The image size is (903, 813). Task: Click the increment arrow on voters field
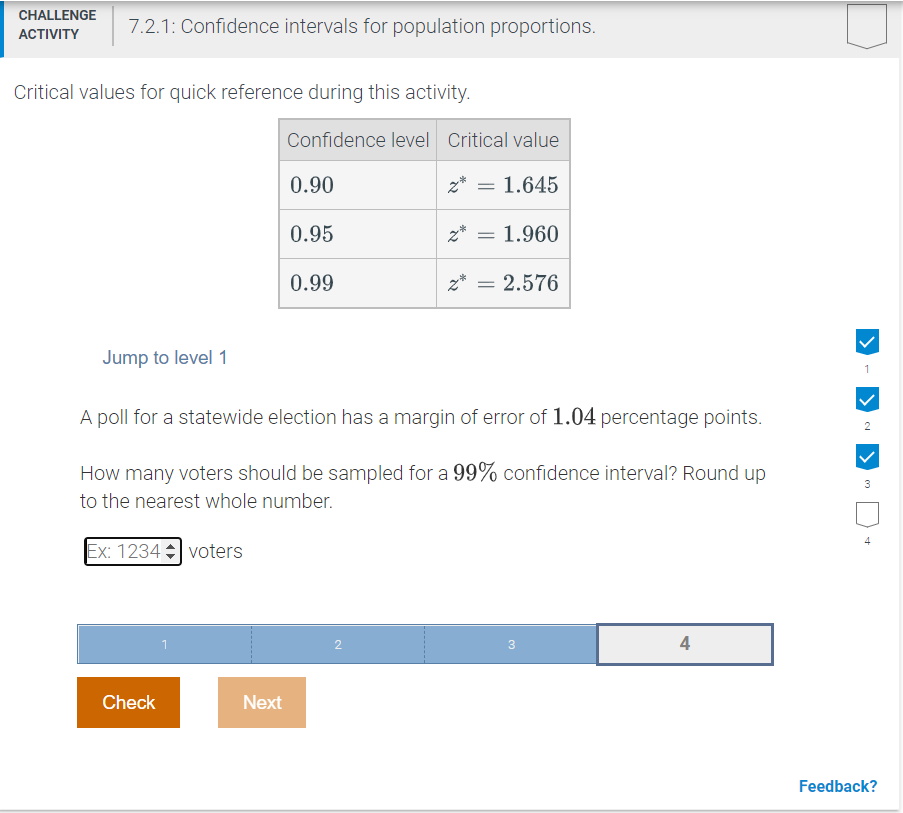pyautogui.click(x=170, y=546)
